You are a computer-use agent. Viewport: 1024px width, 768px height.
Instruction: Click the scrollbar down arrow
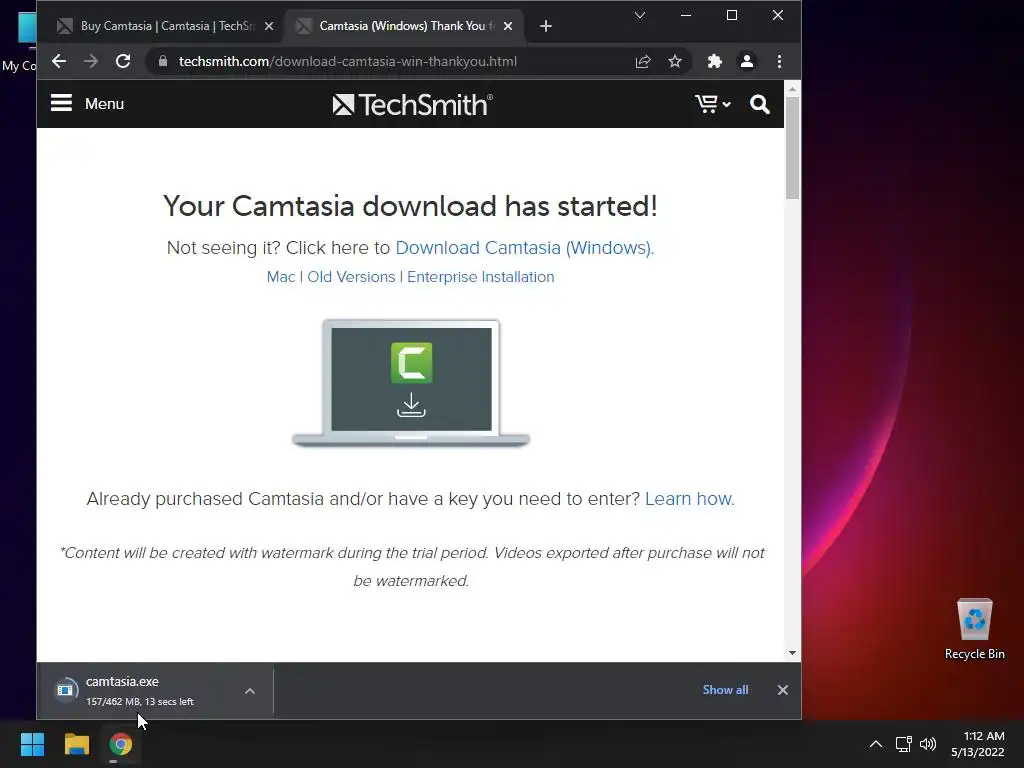tap(792, 652)
